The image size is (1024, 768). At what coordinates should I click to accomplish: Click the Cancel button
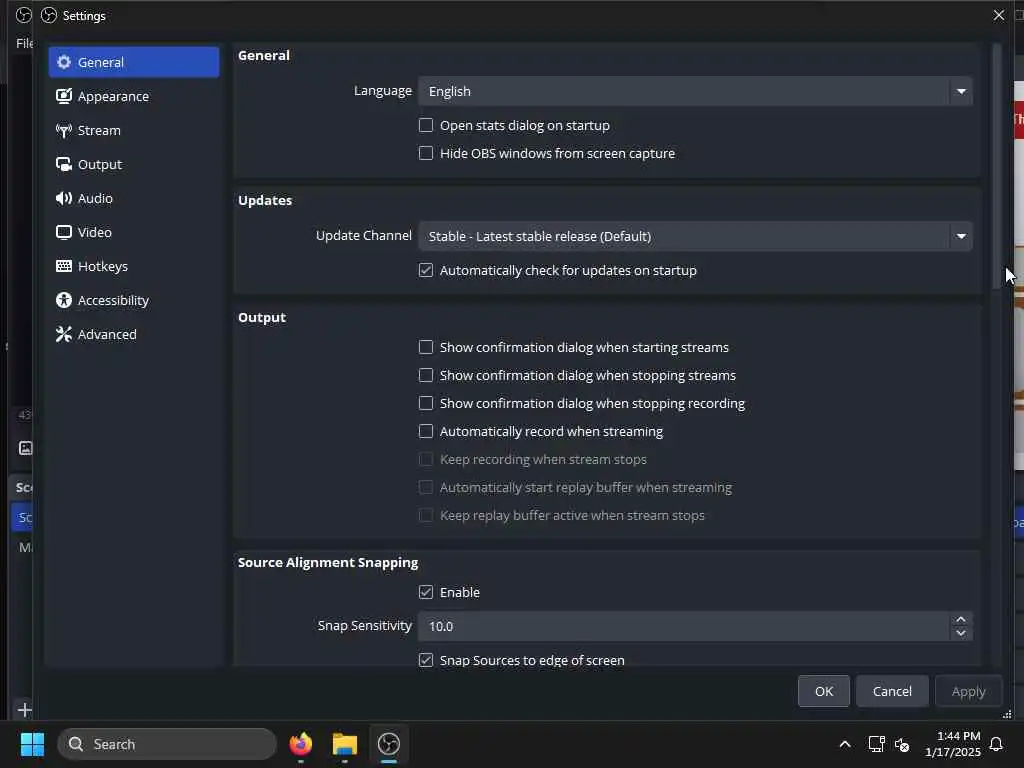click(x=892, y=691)
